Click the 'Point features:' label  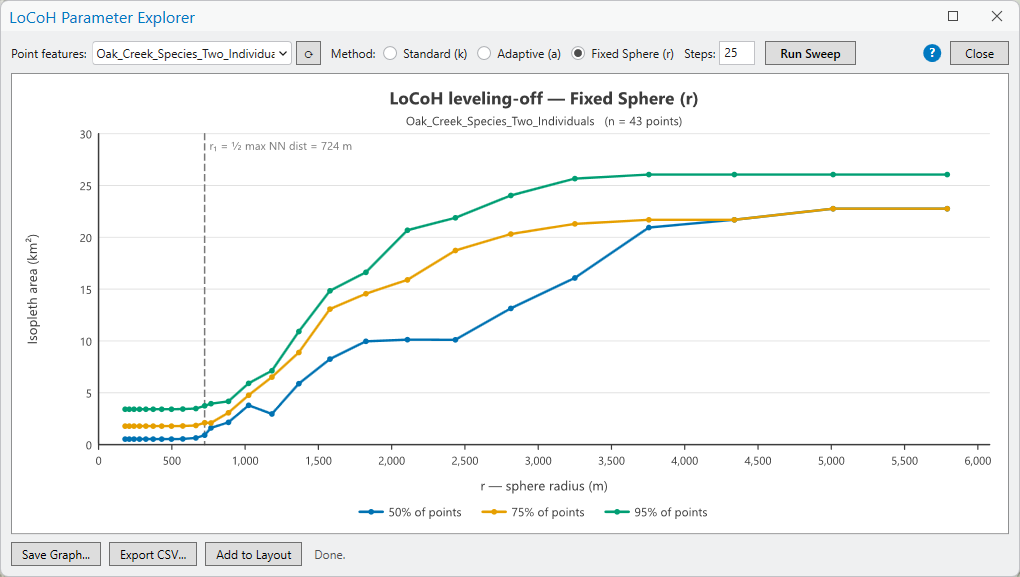(49, 53)
